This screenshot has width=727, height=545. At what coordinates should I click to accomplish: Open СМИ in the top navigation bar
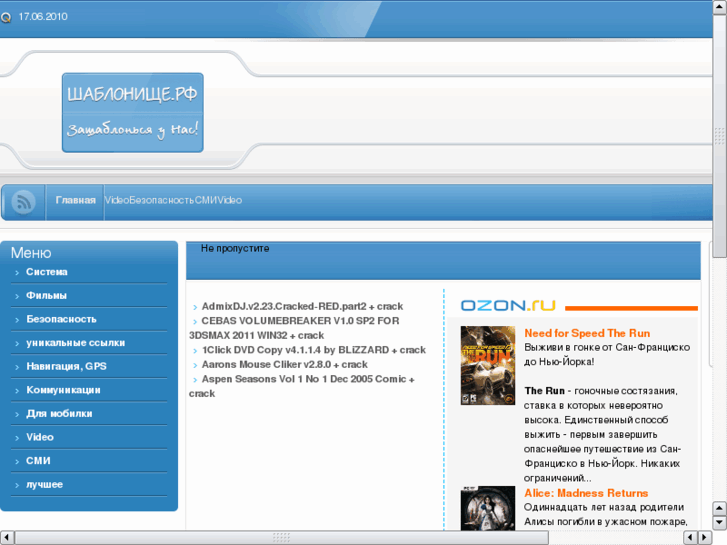point(206,200)
